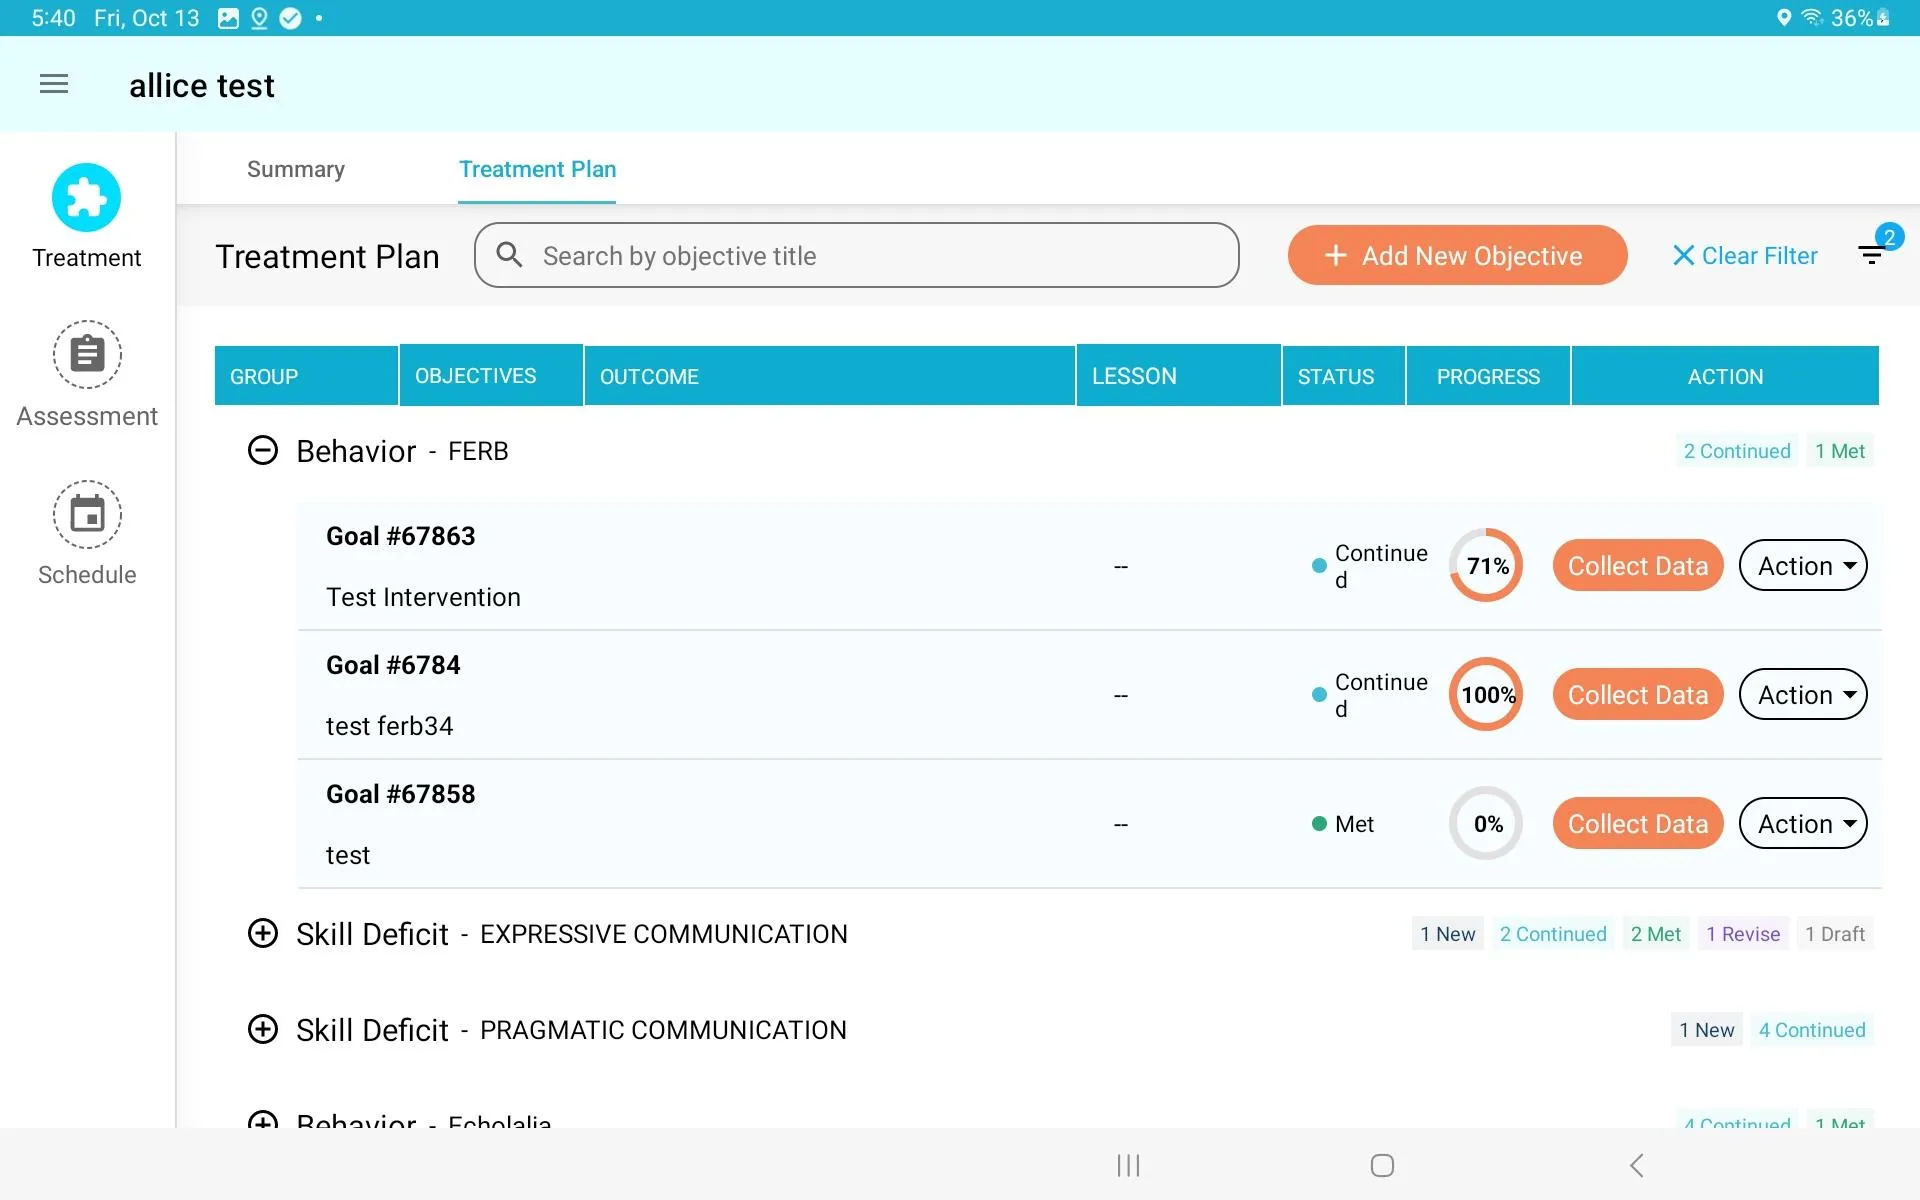
Task: Collect Data for Goal #67863
Action: pyautogui.click(x=1637, y=566)
